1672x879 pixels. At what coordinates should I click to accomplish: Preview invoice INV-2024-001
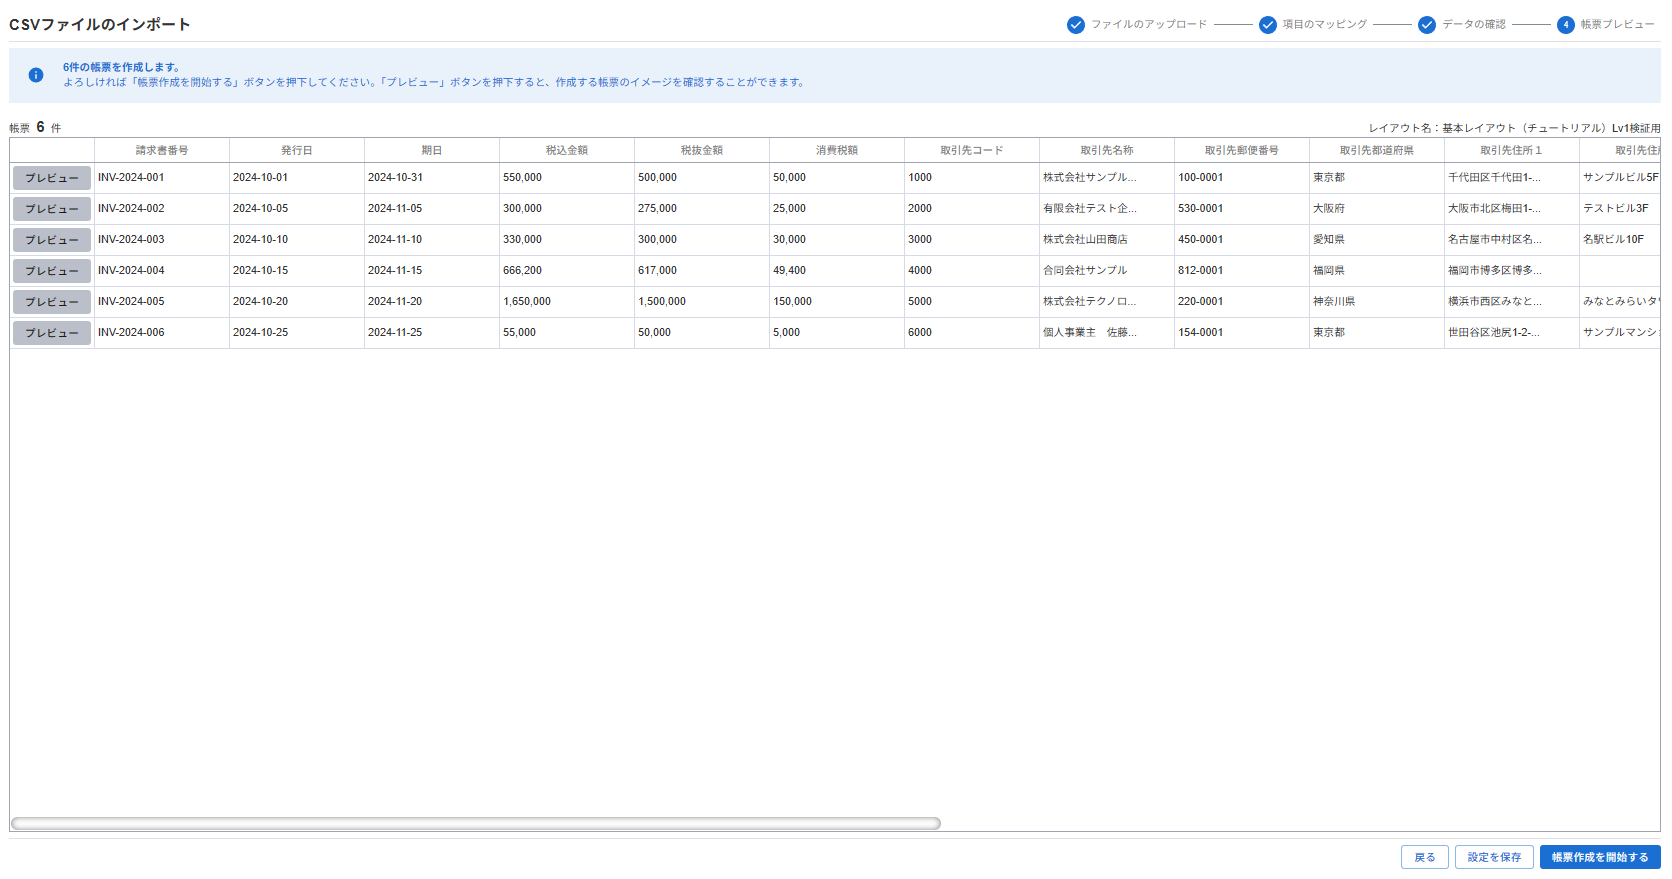click(52, 178)
